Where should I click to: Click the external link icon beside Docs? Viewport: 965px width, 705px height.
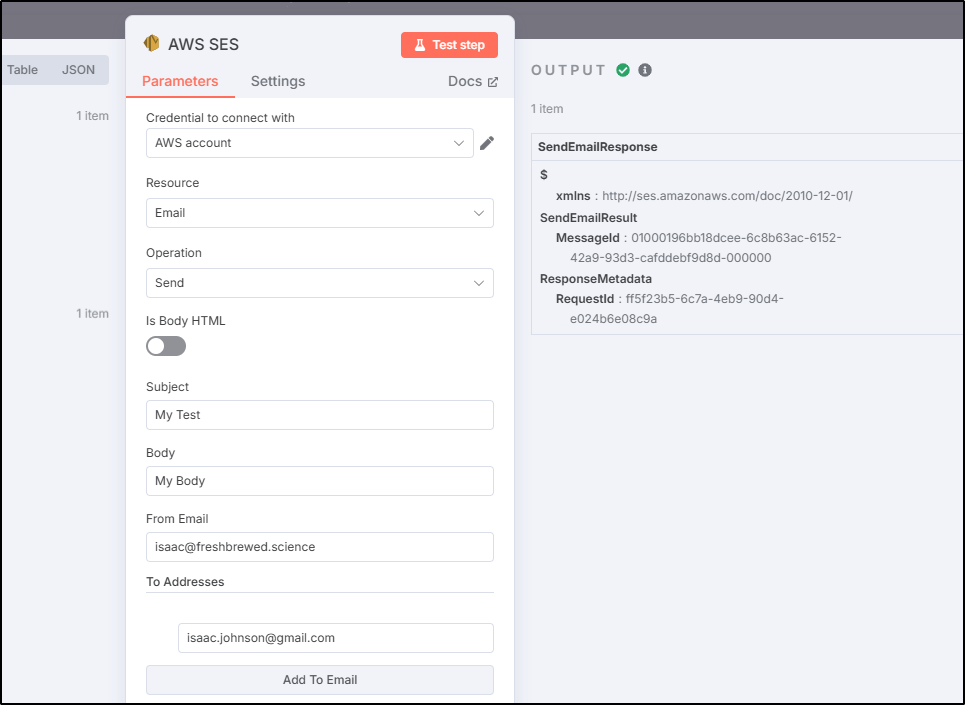(492, 82)
